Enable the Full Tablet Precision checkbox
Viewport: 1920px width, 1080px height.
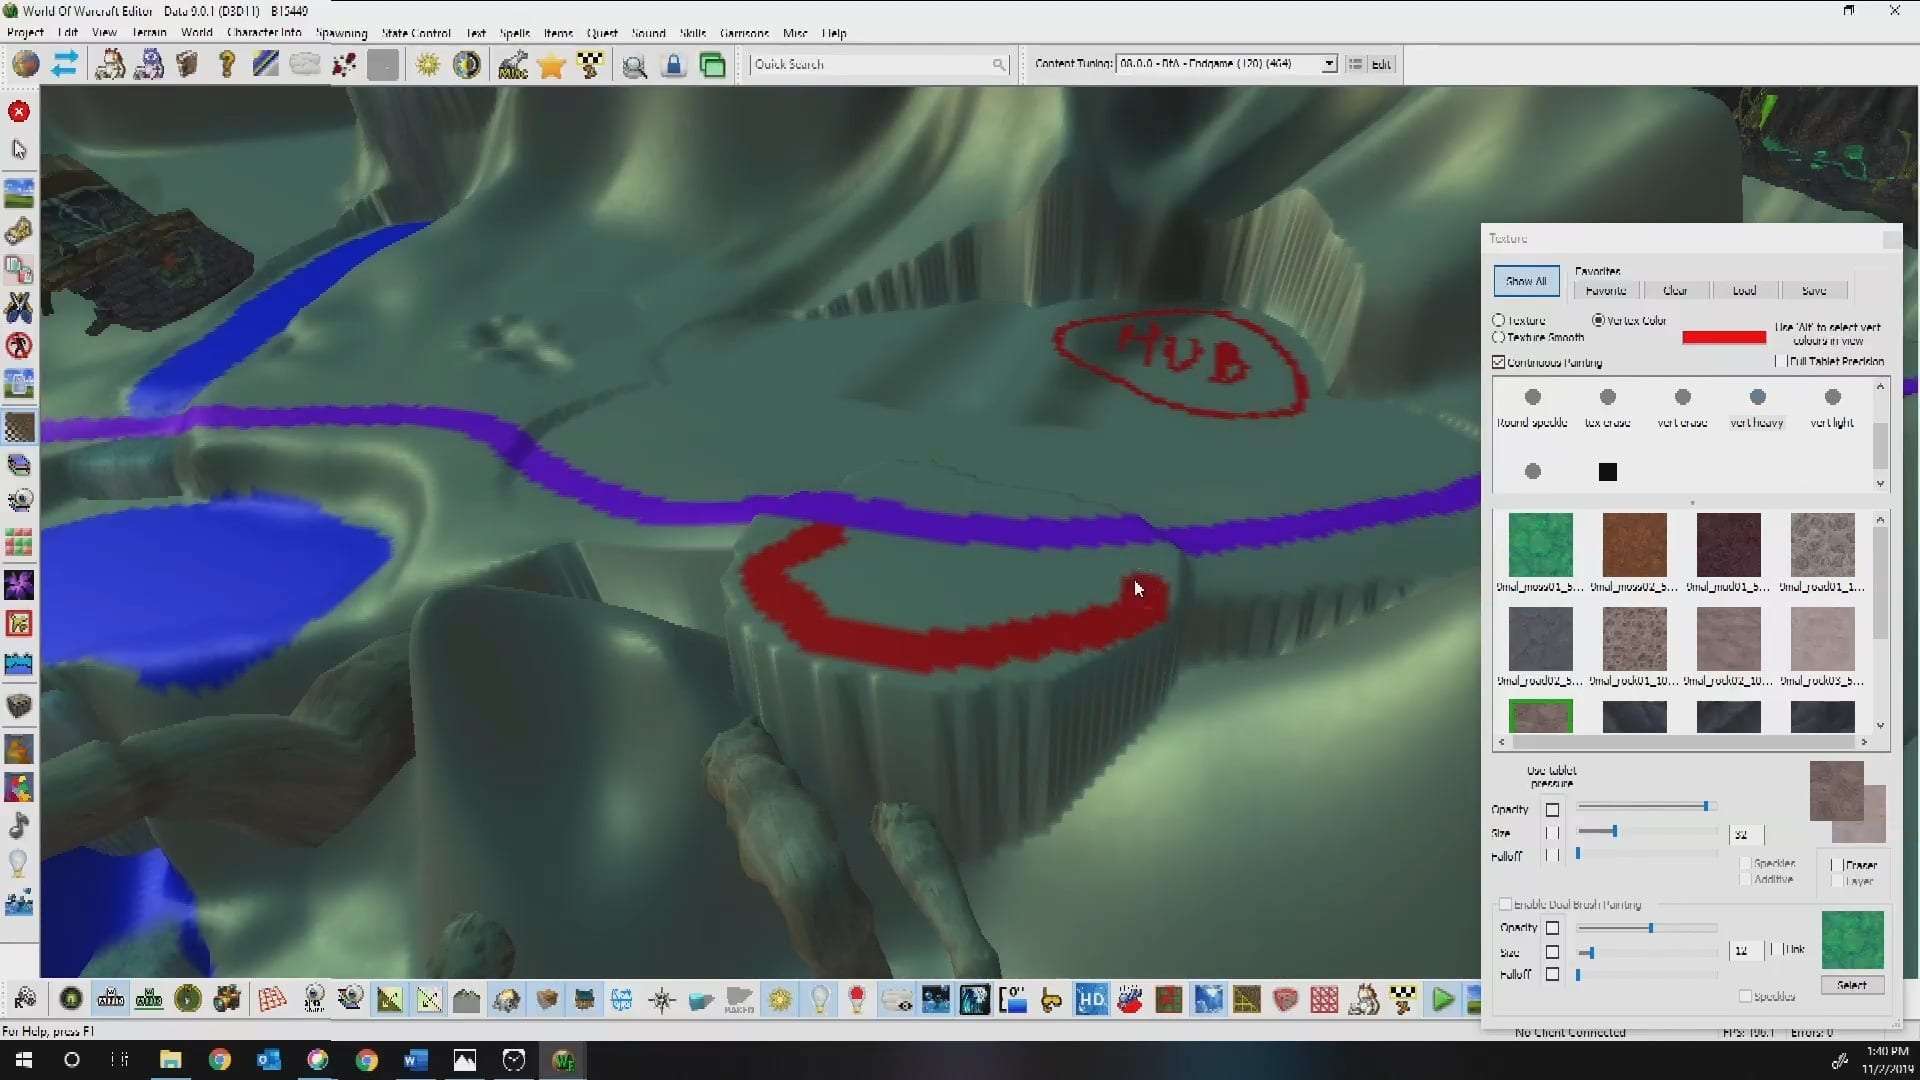click(1780, 361)
